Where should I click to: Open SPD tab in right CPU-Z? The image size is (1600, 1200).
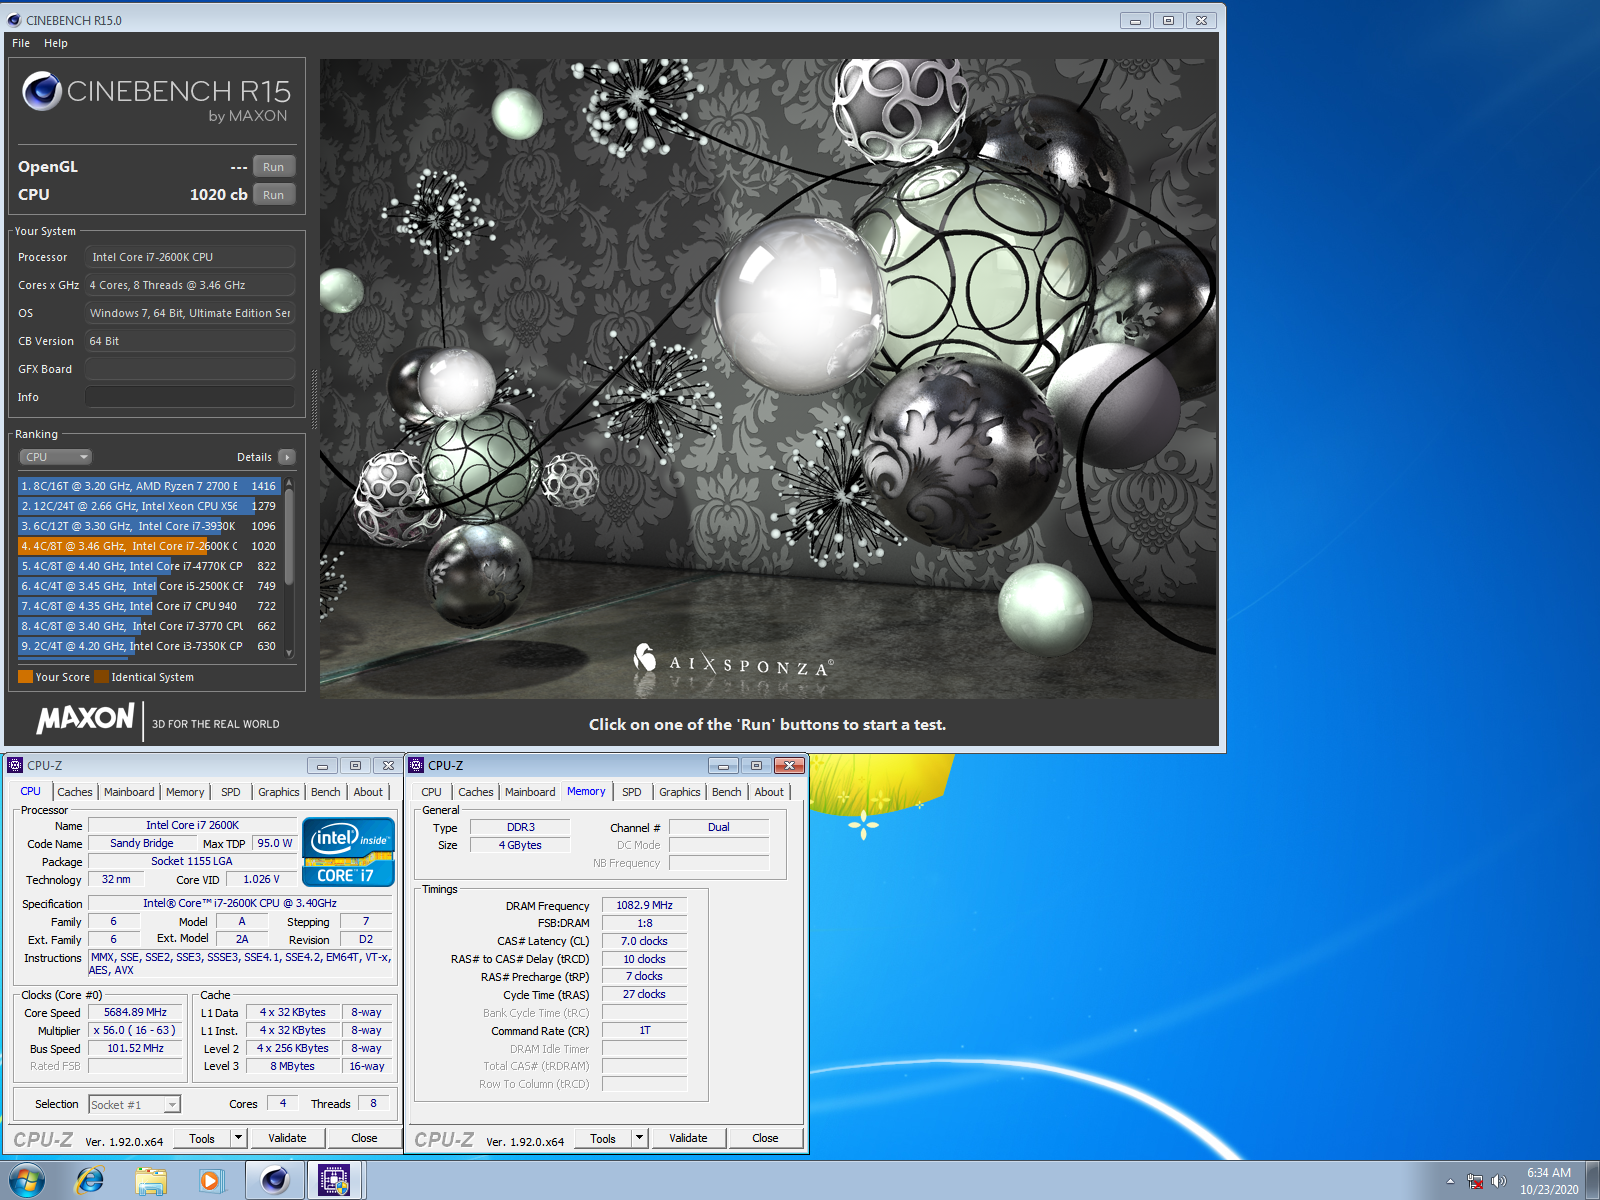click(632, 792)
